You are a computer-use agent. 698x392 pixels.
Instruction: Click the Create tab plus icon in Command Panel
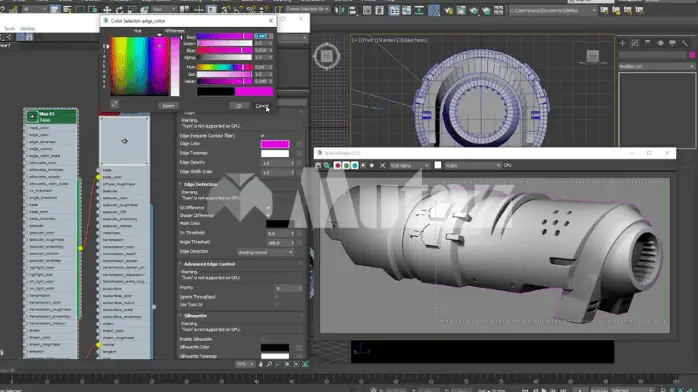[x=622, y=43]
